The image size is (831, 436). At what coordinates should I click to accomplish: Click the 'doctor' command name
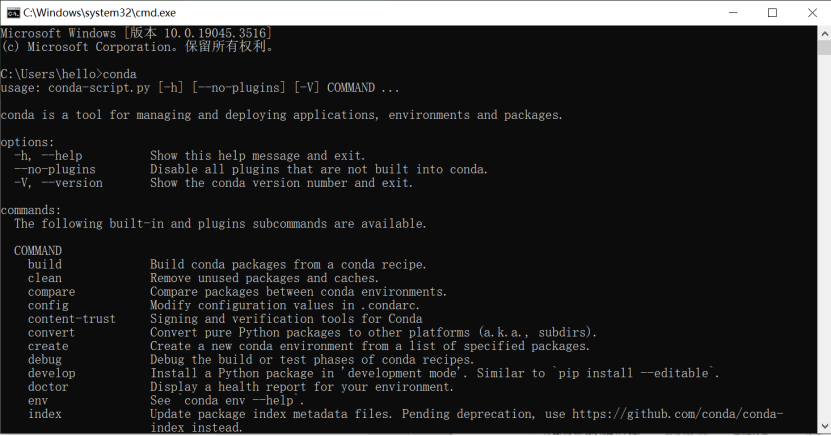[x=48, y=387]
